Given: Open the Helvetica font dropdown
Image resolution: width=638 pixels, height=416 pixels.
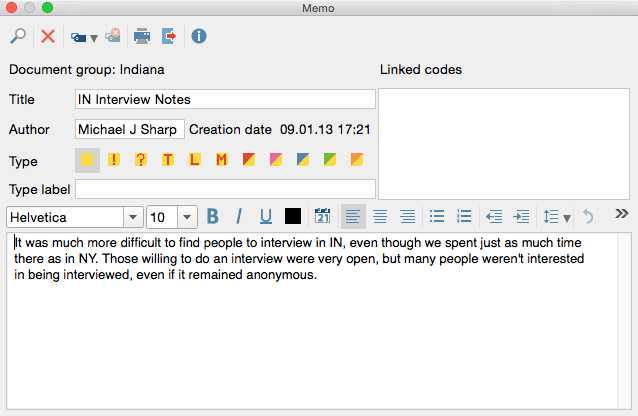Looking at the screenshot, I should (x=133, y=217).
